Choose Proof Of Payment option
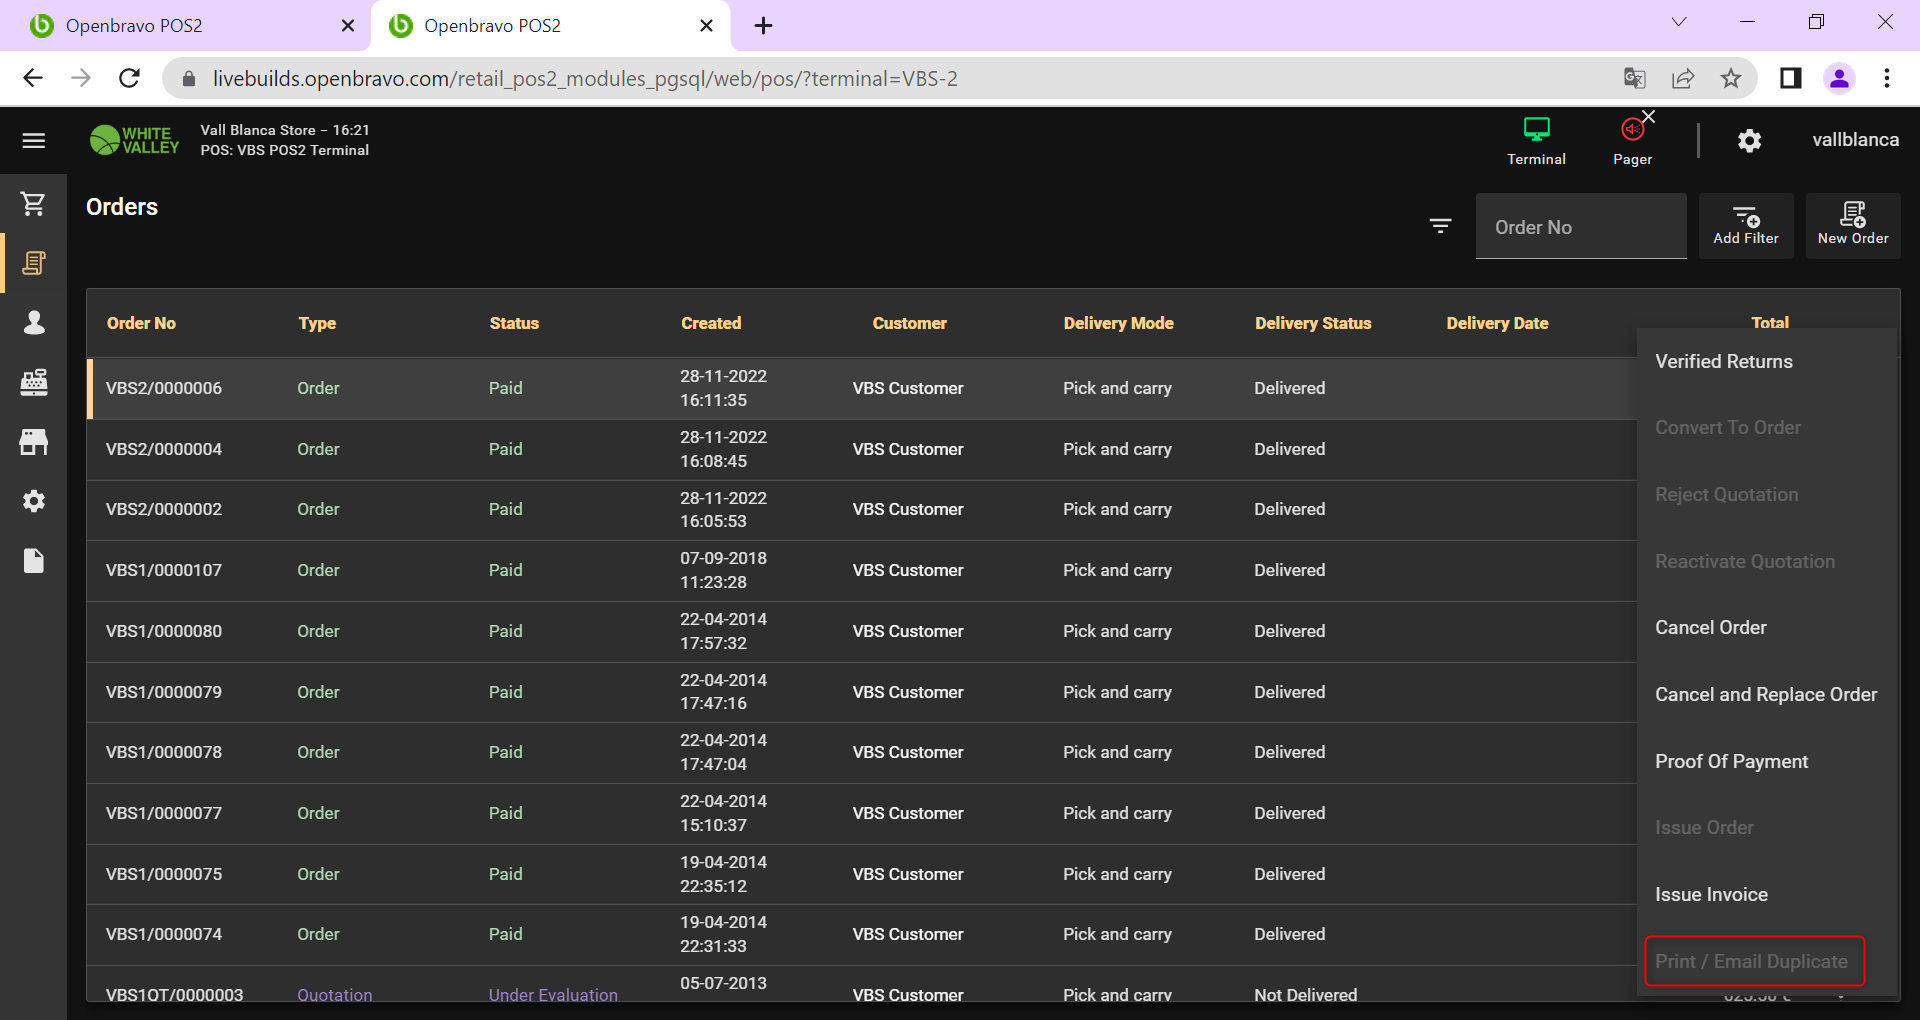1920x1020 pixels. (x=1731, y=762)
